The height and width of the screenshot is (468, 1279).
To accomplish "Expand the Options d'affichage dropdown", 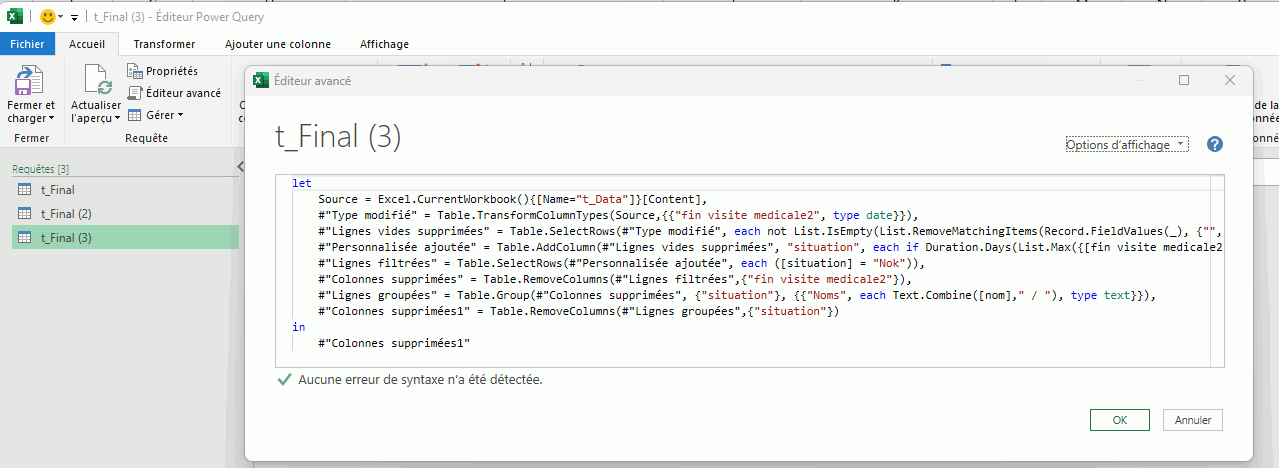I will coord(1126,145).
